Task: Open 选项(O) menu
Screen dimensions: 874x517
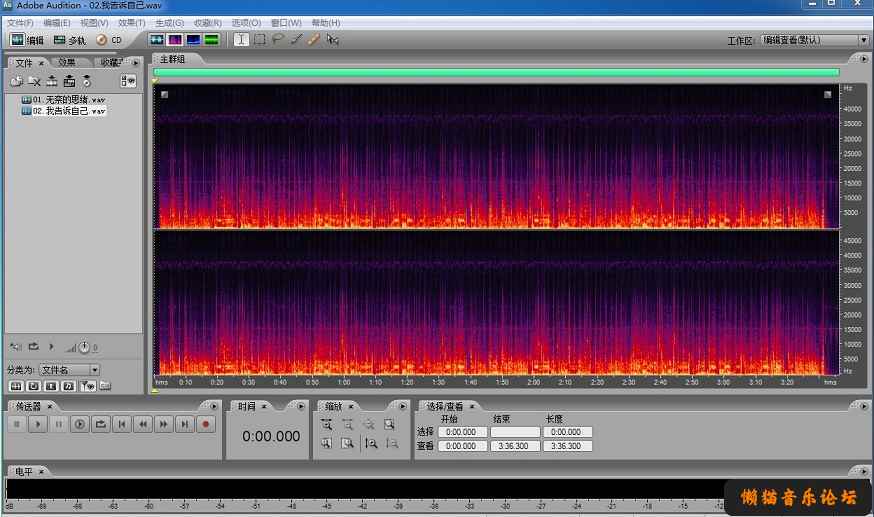Action: pos(246,23)
